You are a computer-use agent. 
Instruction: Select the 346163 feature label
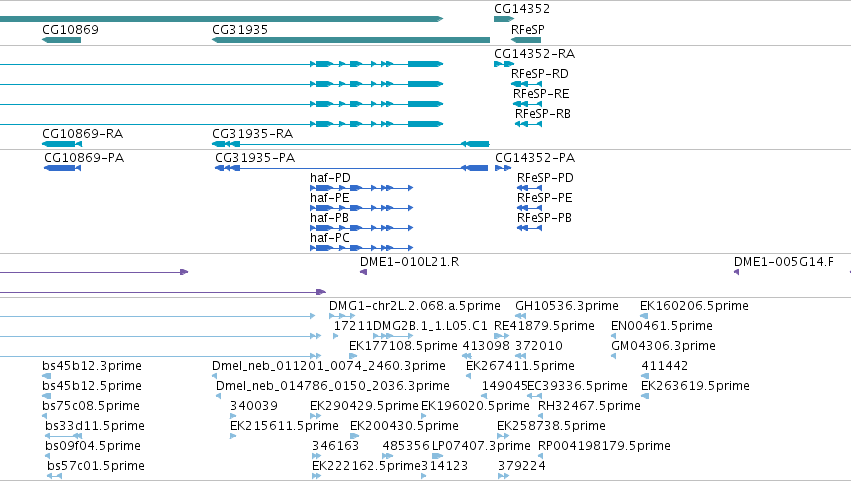(x=335, y=447)
